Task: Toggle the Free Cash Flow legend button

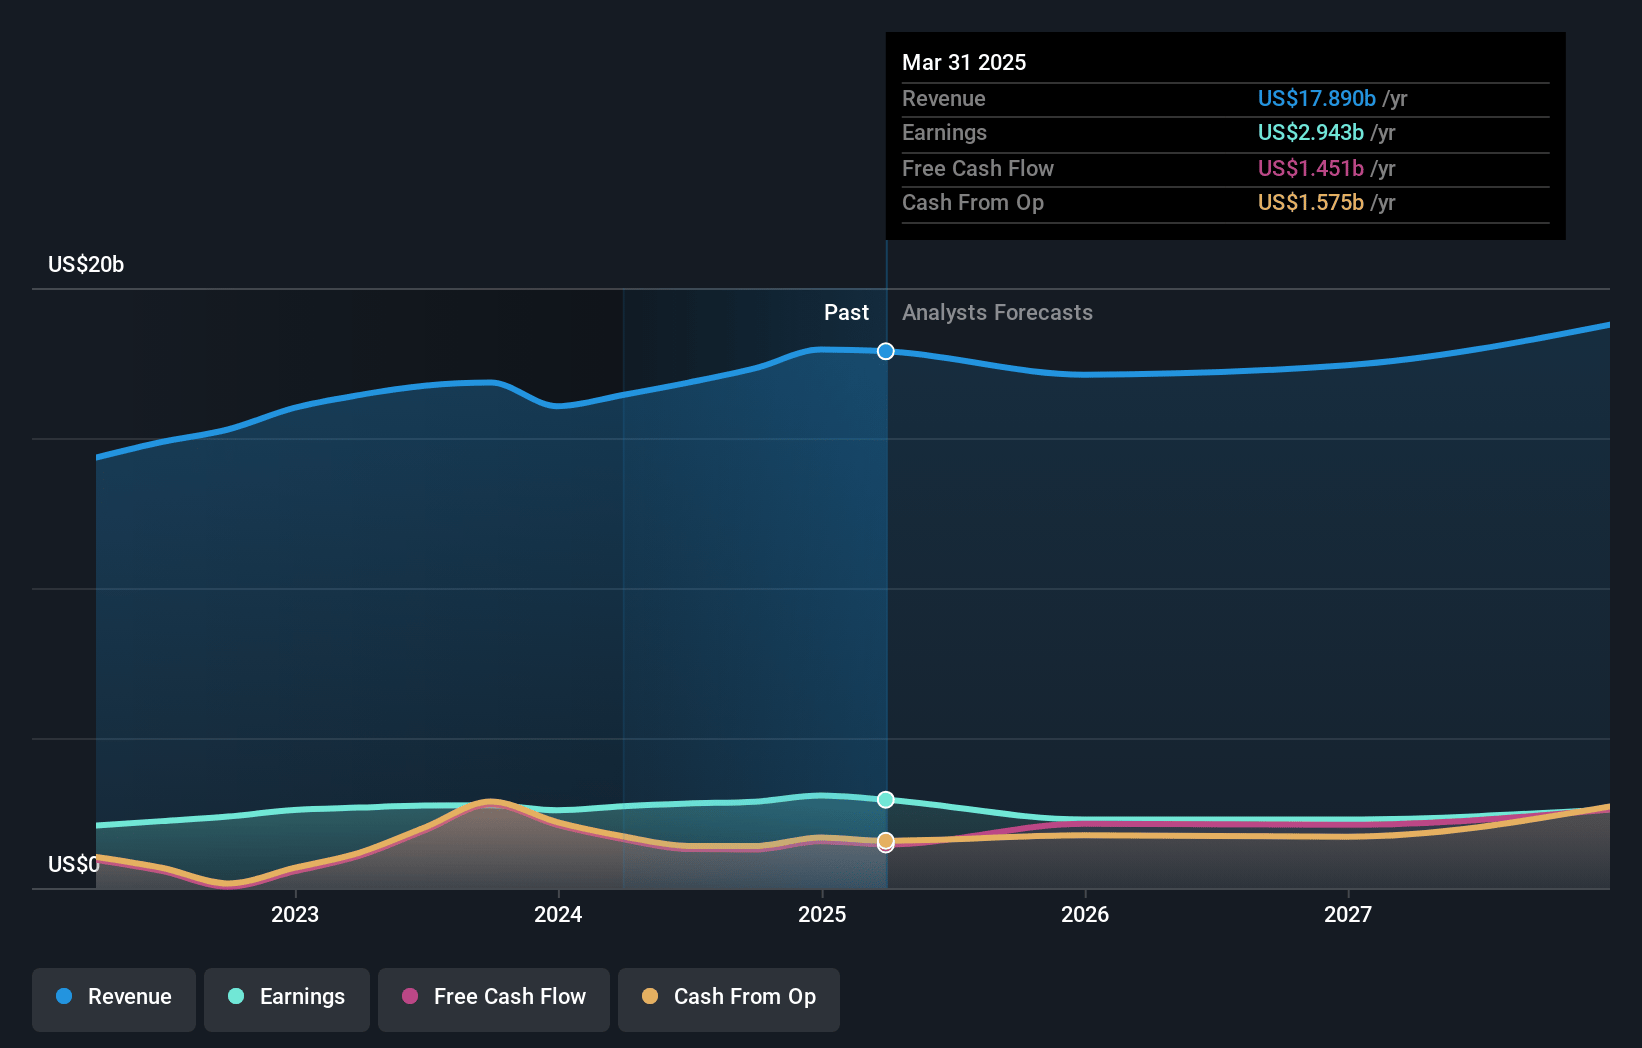Action: click(494, 998)
